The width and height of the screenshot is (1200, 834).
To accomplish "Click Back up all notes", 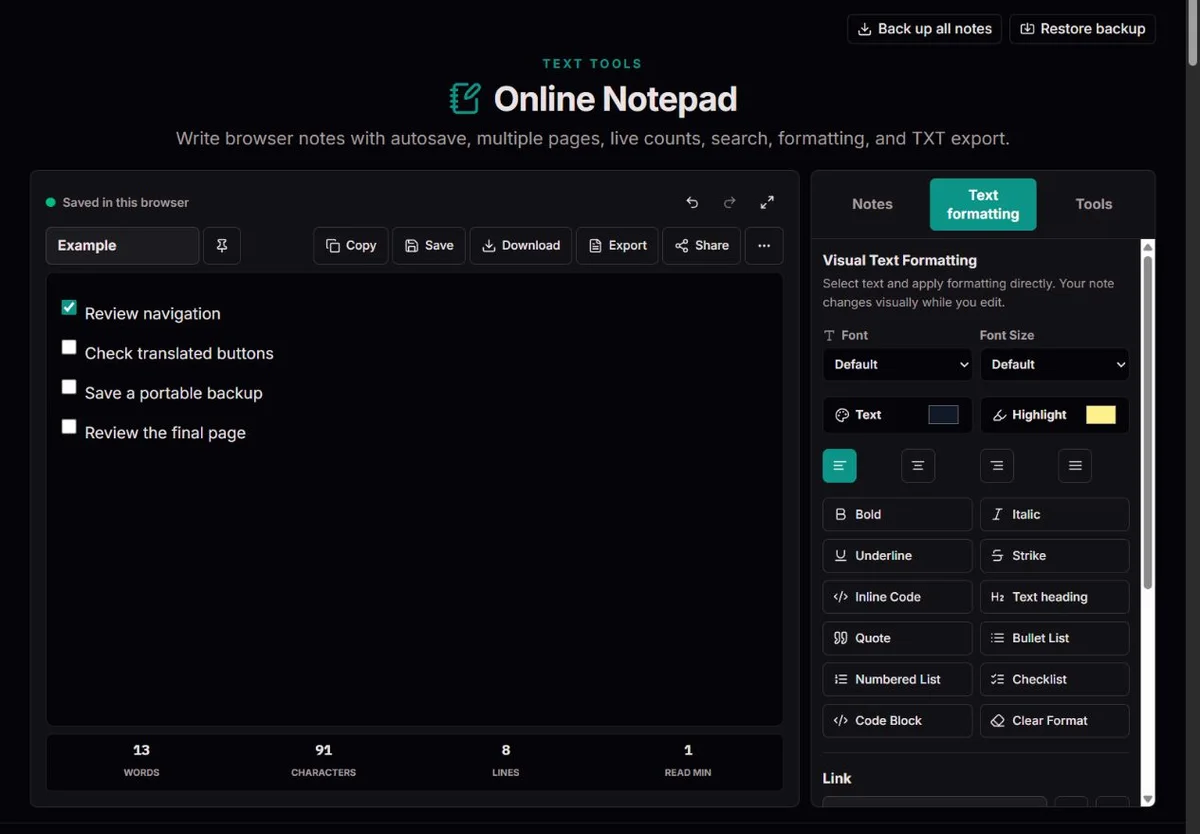I will click(x=925, y=29).
